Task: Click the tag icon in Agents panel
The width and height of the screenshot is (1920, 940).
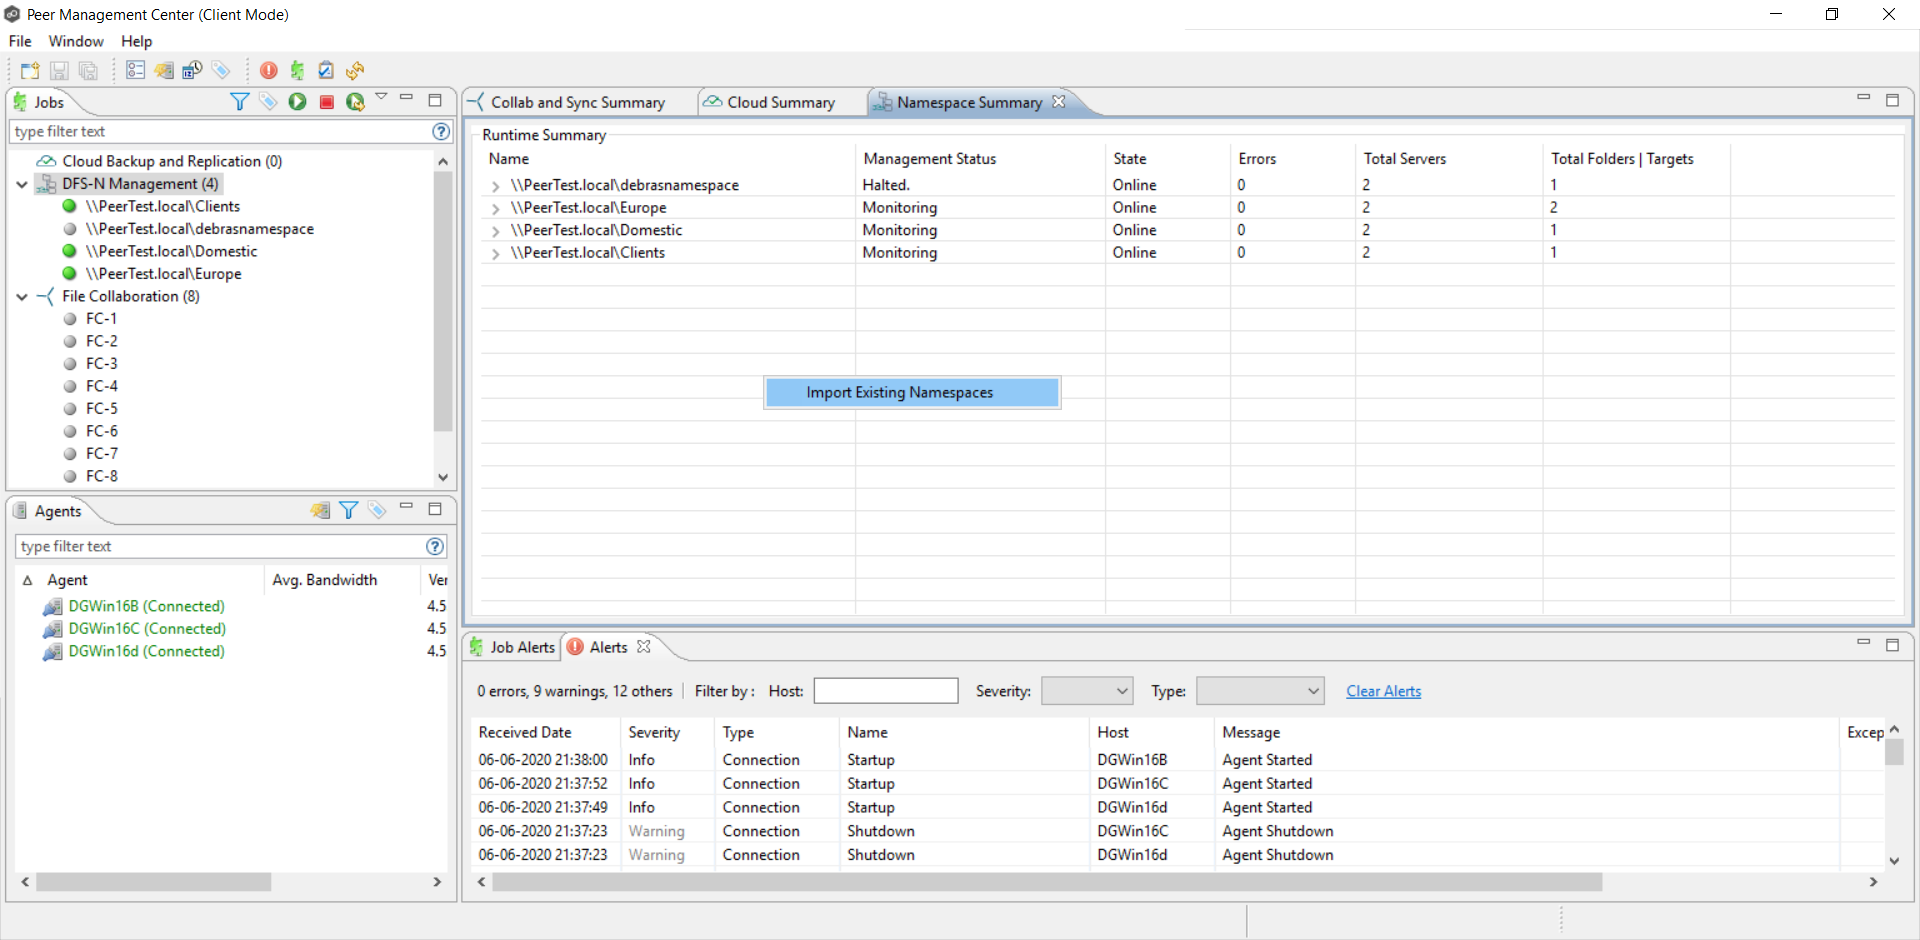Action: tap(377, 510)
